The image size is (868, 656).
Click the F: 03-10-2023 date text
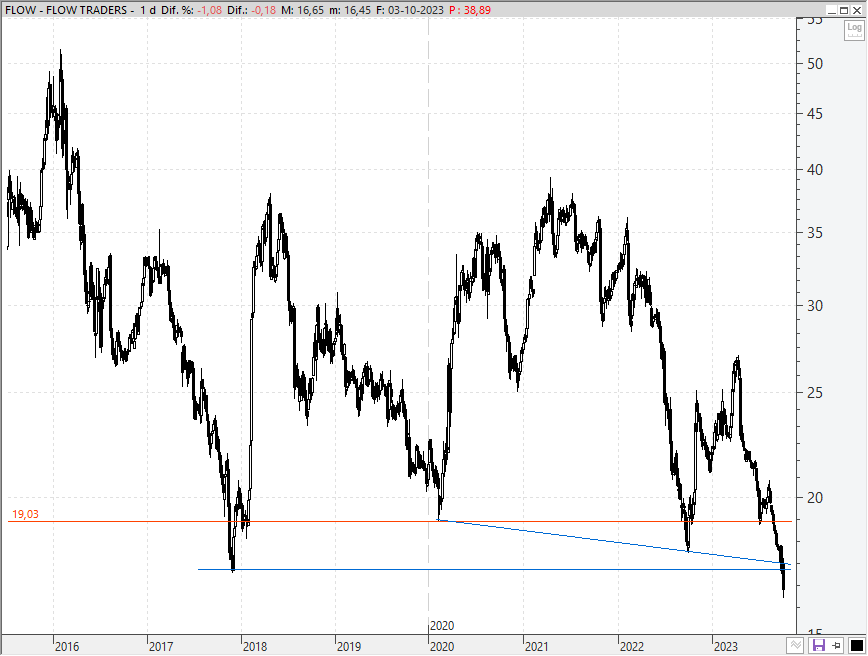[410, 10]
